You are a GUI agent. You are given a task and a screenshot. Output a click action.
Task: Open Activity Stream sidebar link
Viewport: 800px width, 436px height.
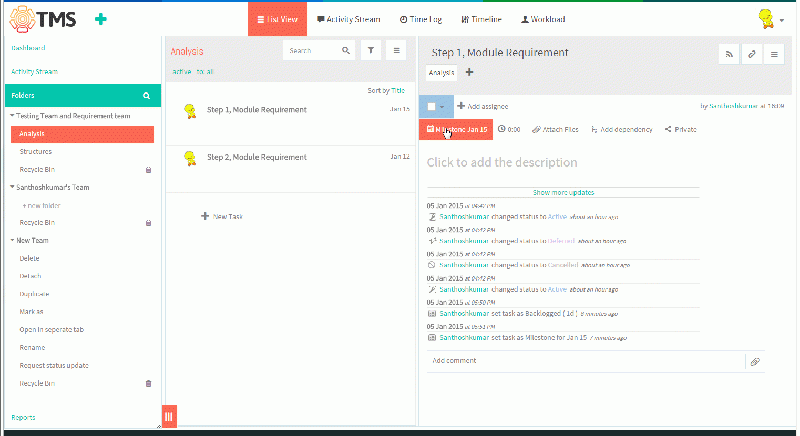[34, 71]
